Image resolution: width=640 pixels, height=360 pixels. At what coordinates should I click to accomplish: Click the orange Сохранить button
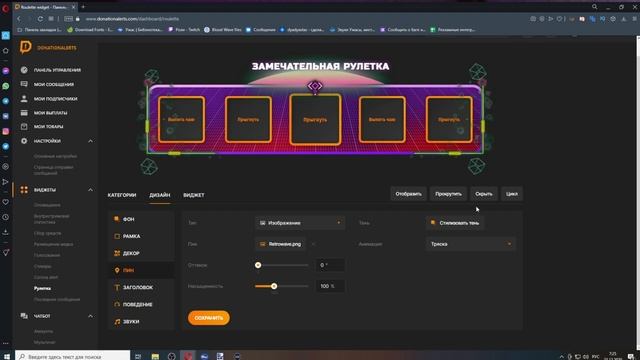pyautogui.click(x=209, y=318)
